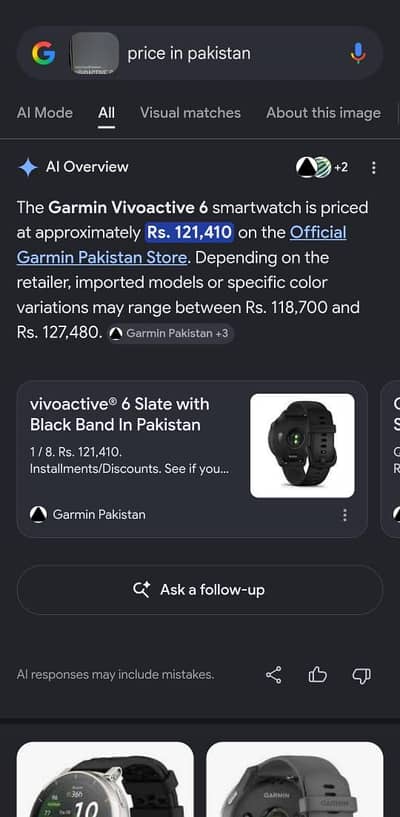This screenshot has width=400, height=817.
Task: Expand the source icons +2 group
Action: pos(322,167)
